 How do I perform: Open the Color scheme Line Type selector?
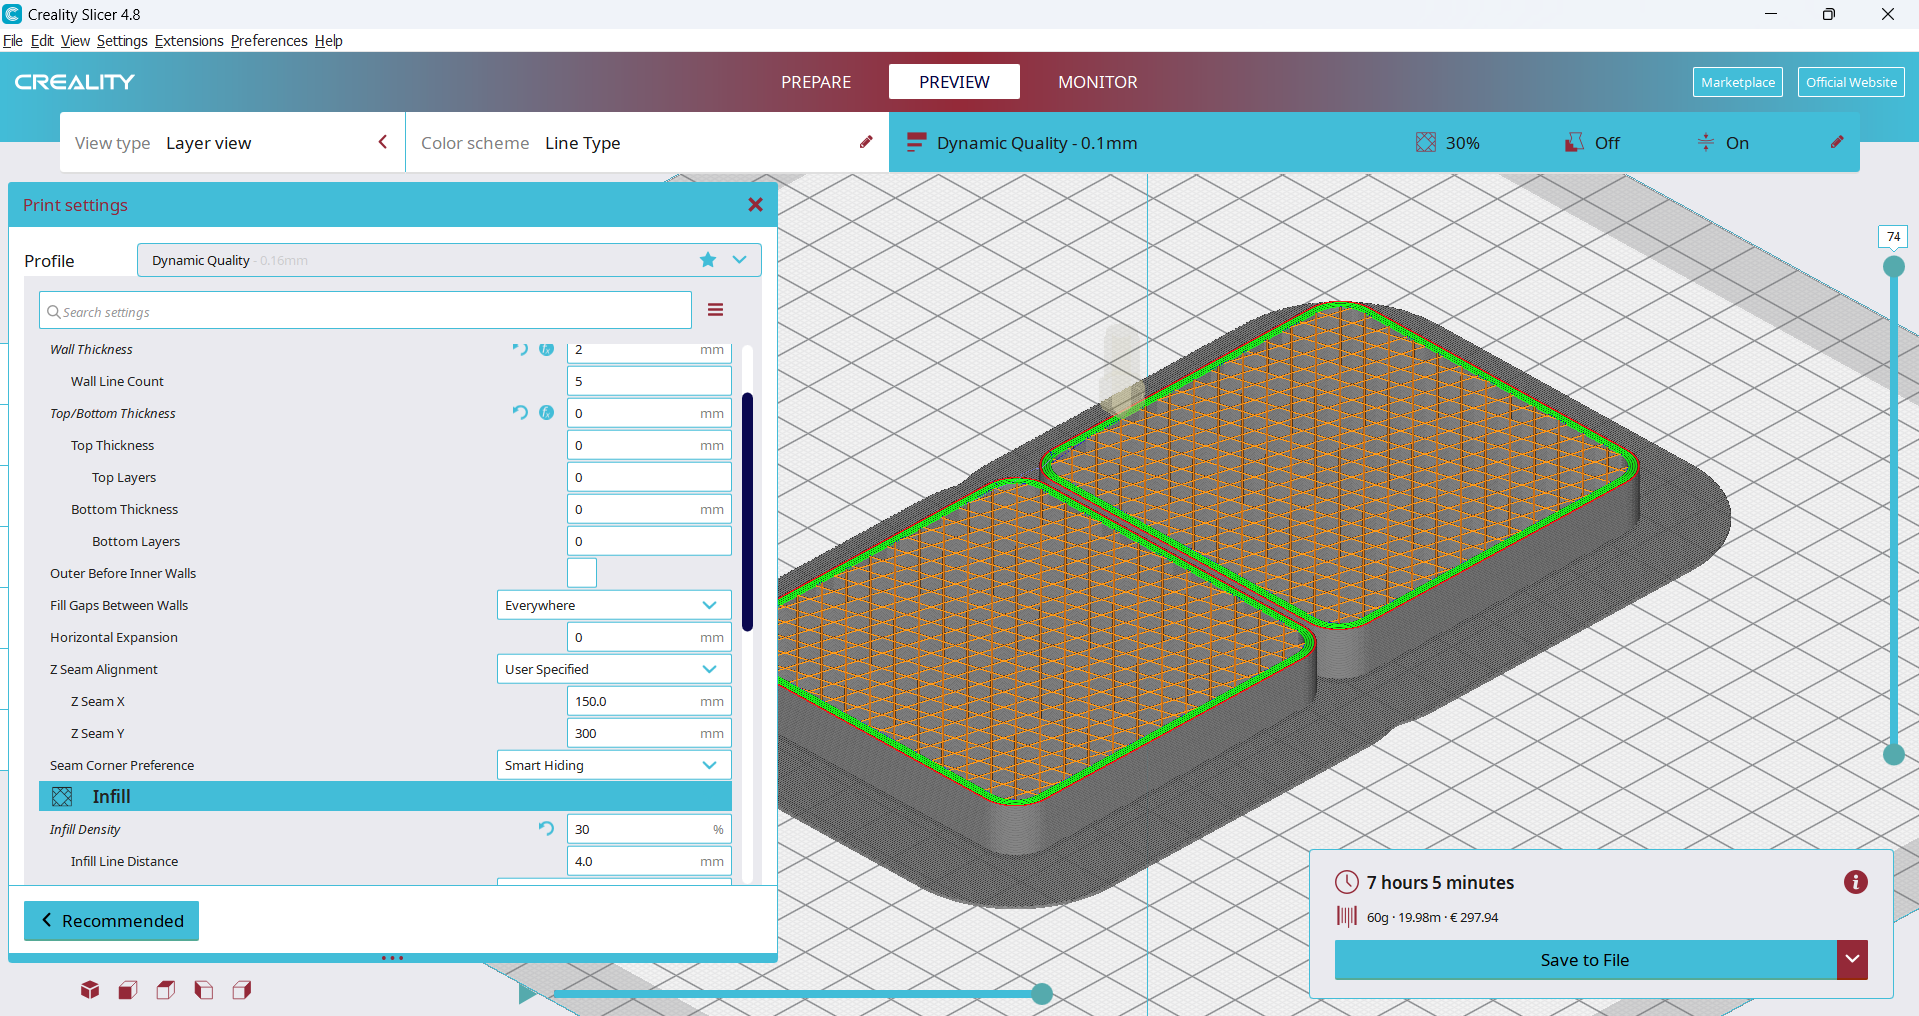coord(647,142)
